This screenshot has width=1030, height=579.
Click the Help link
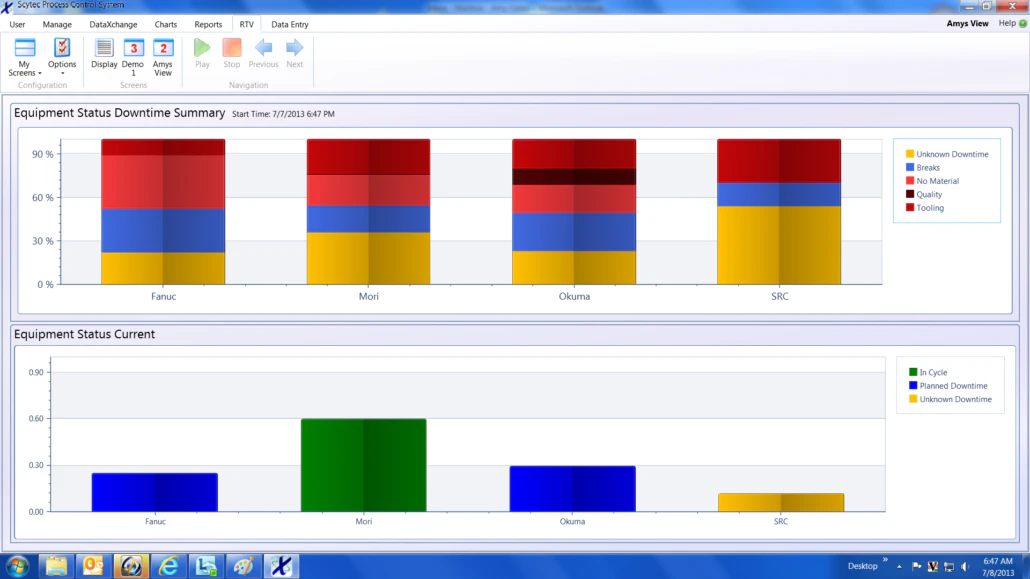(1007, 22)
